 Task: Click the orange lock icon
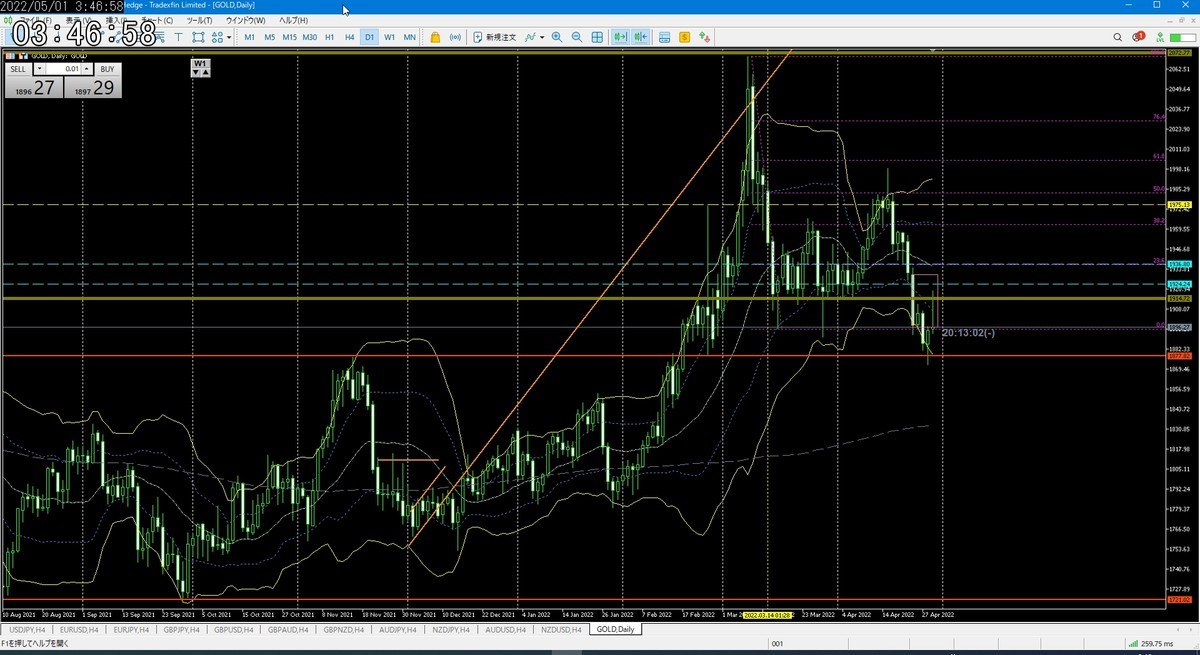[435, 37]
